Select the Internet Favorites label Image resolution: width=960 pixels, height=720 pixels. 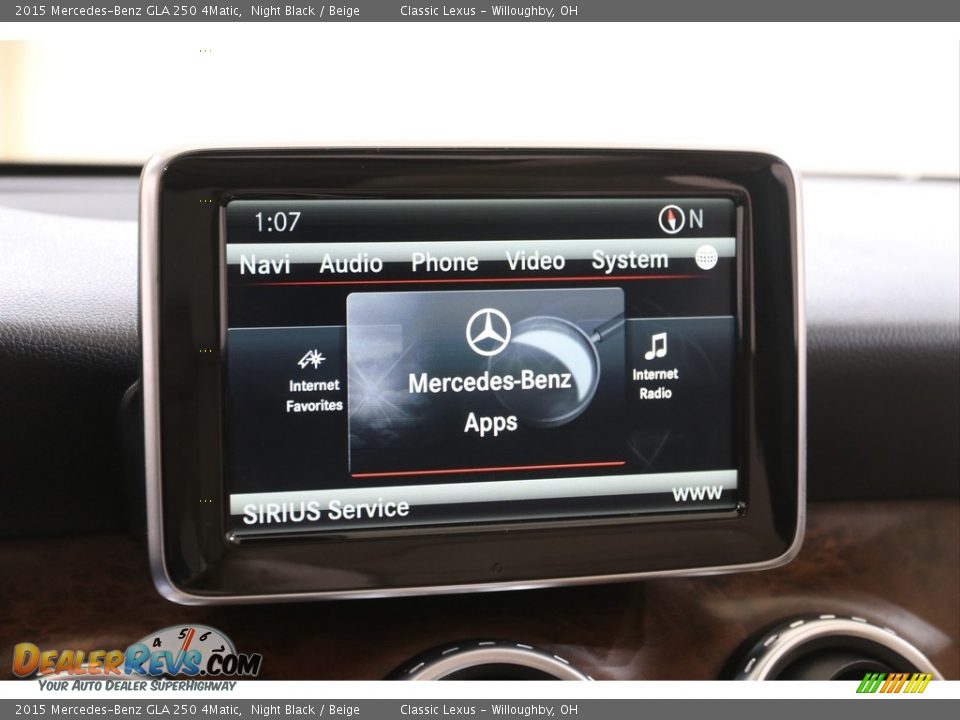tap(314, 396)
